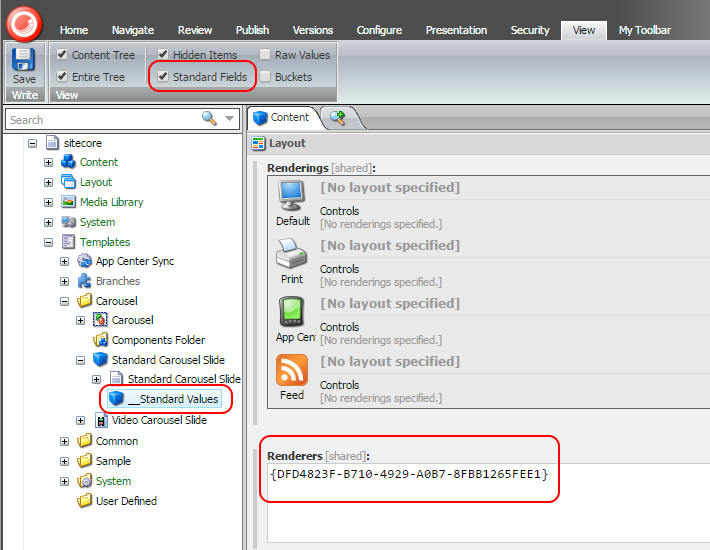Click the Branches icon
Image resolution: width=710 pixels, height=550 pixels.
point(84,281)
